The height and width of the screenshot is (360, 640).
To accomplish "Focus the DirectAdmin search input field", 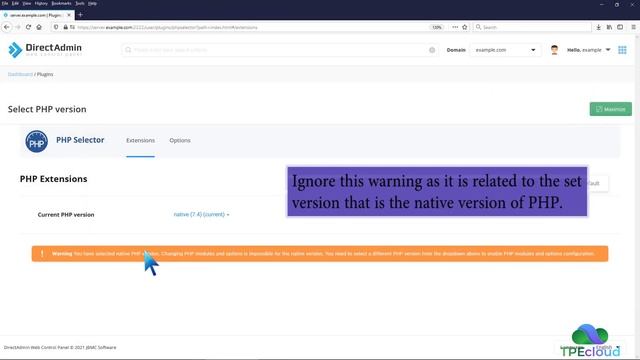I will (280, 50).
